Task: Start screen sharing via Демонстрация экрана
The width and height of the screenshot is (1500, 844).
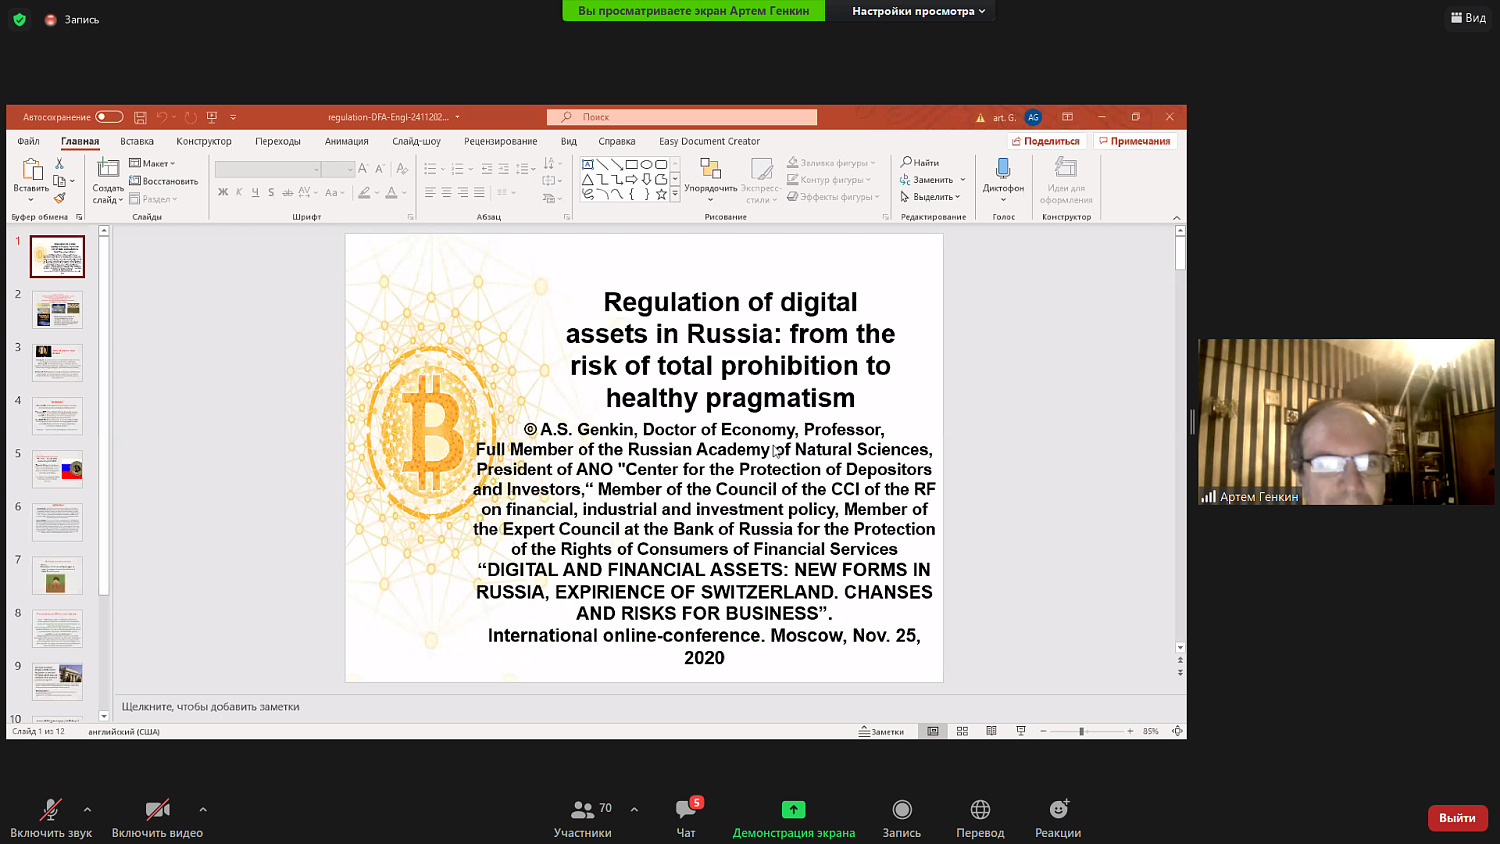Action: coord(793,818)
